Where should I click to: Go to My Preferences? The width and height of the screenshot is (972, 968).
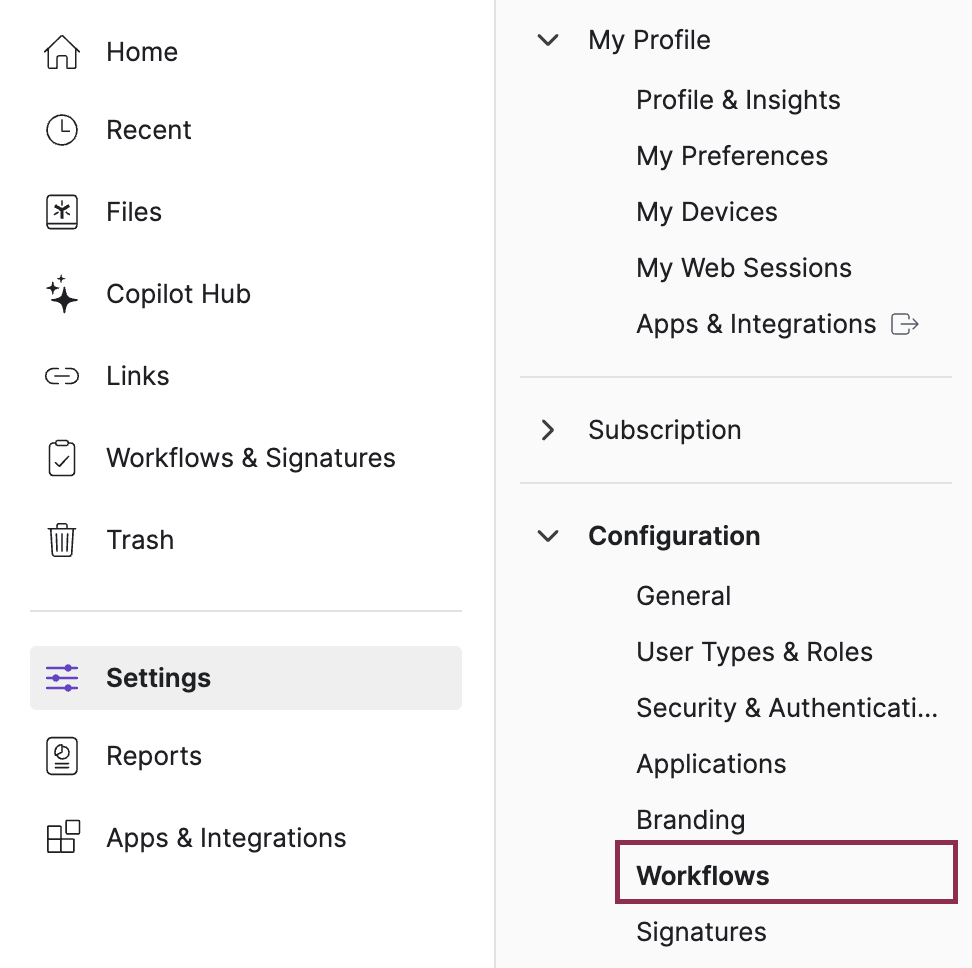click(x=731, y=156)
